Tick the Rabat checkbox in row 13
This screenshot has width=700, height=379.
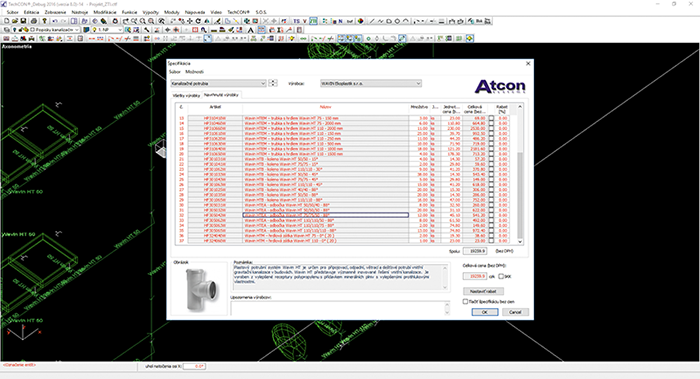(x=491, y=118)
